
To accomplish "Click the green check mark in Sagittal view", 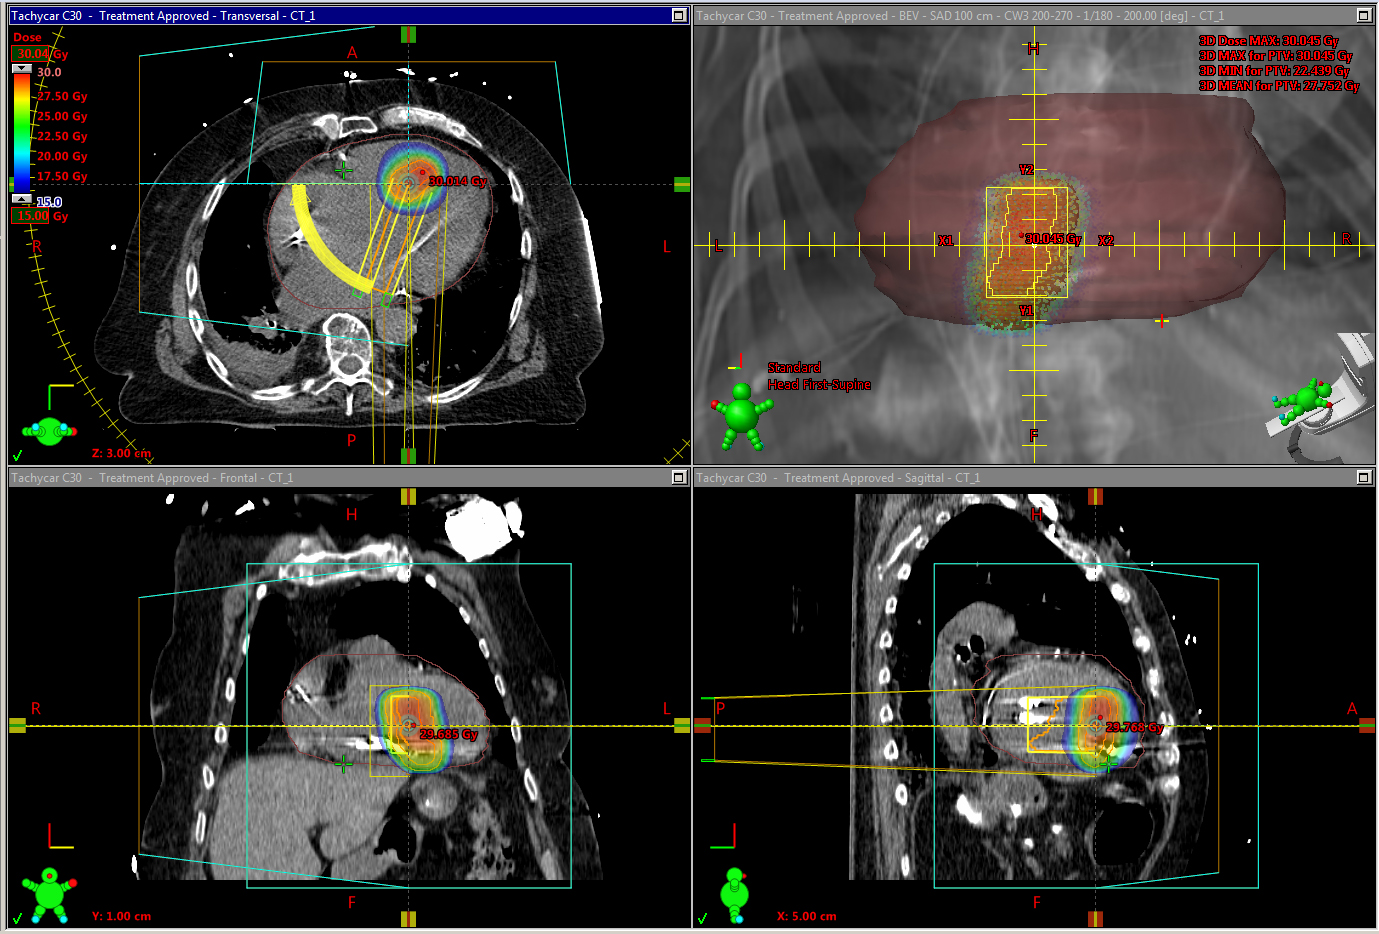I will point(702,918).
